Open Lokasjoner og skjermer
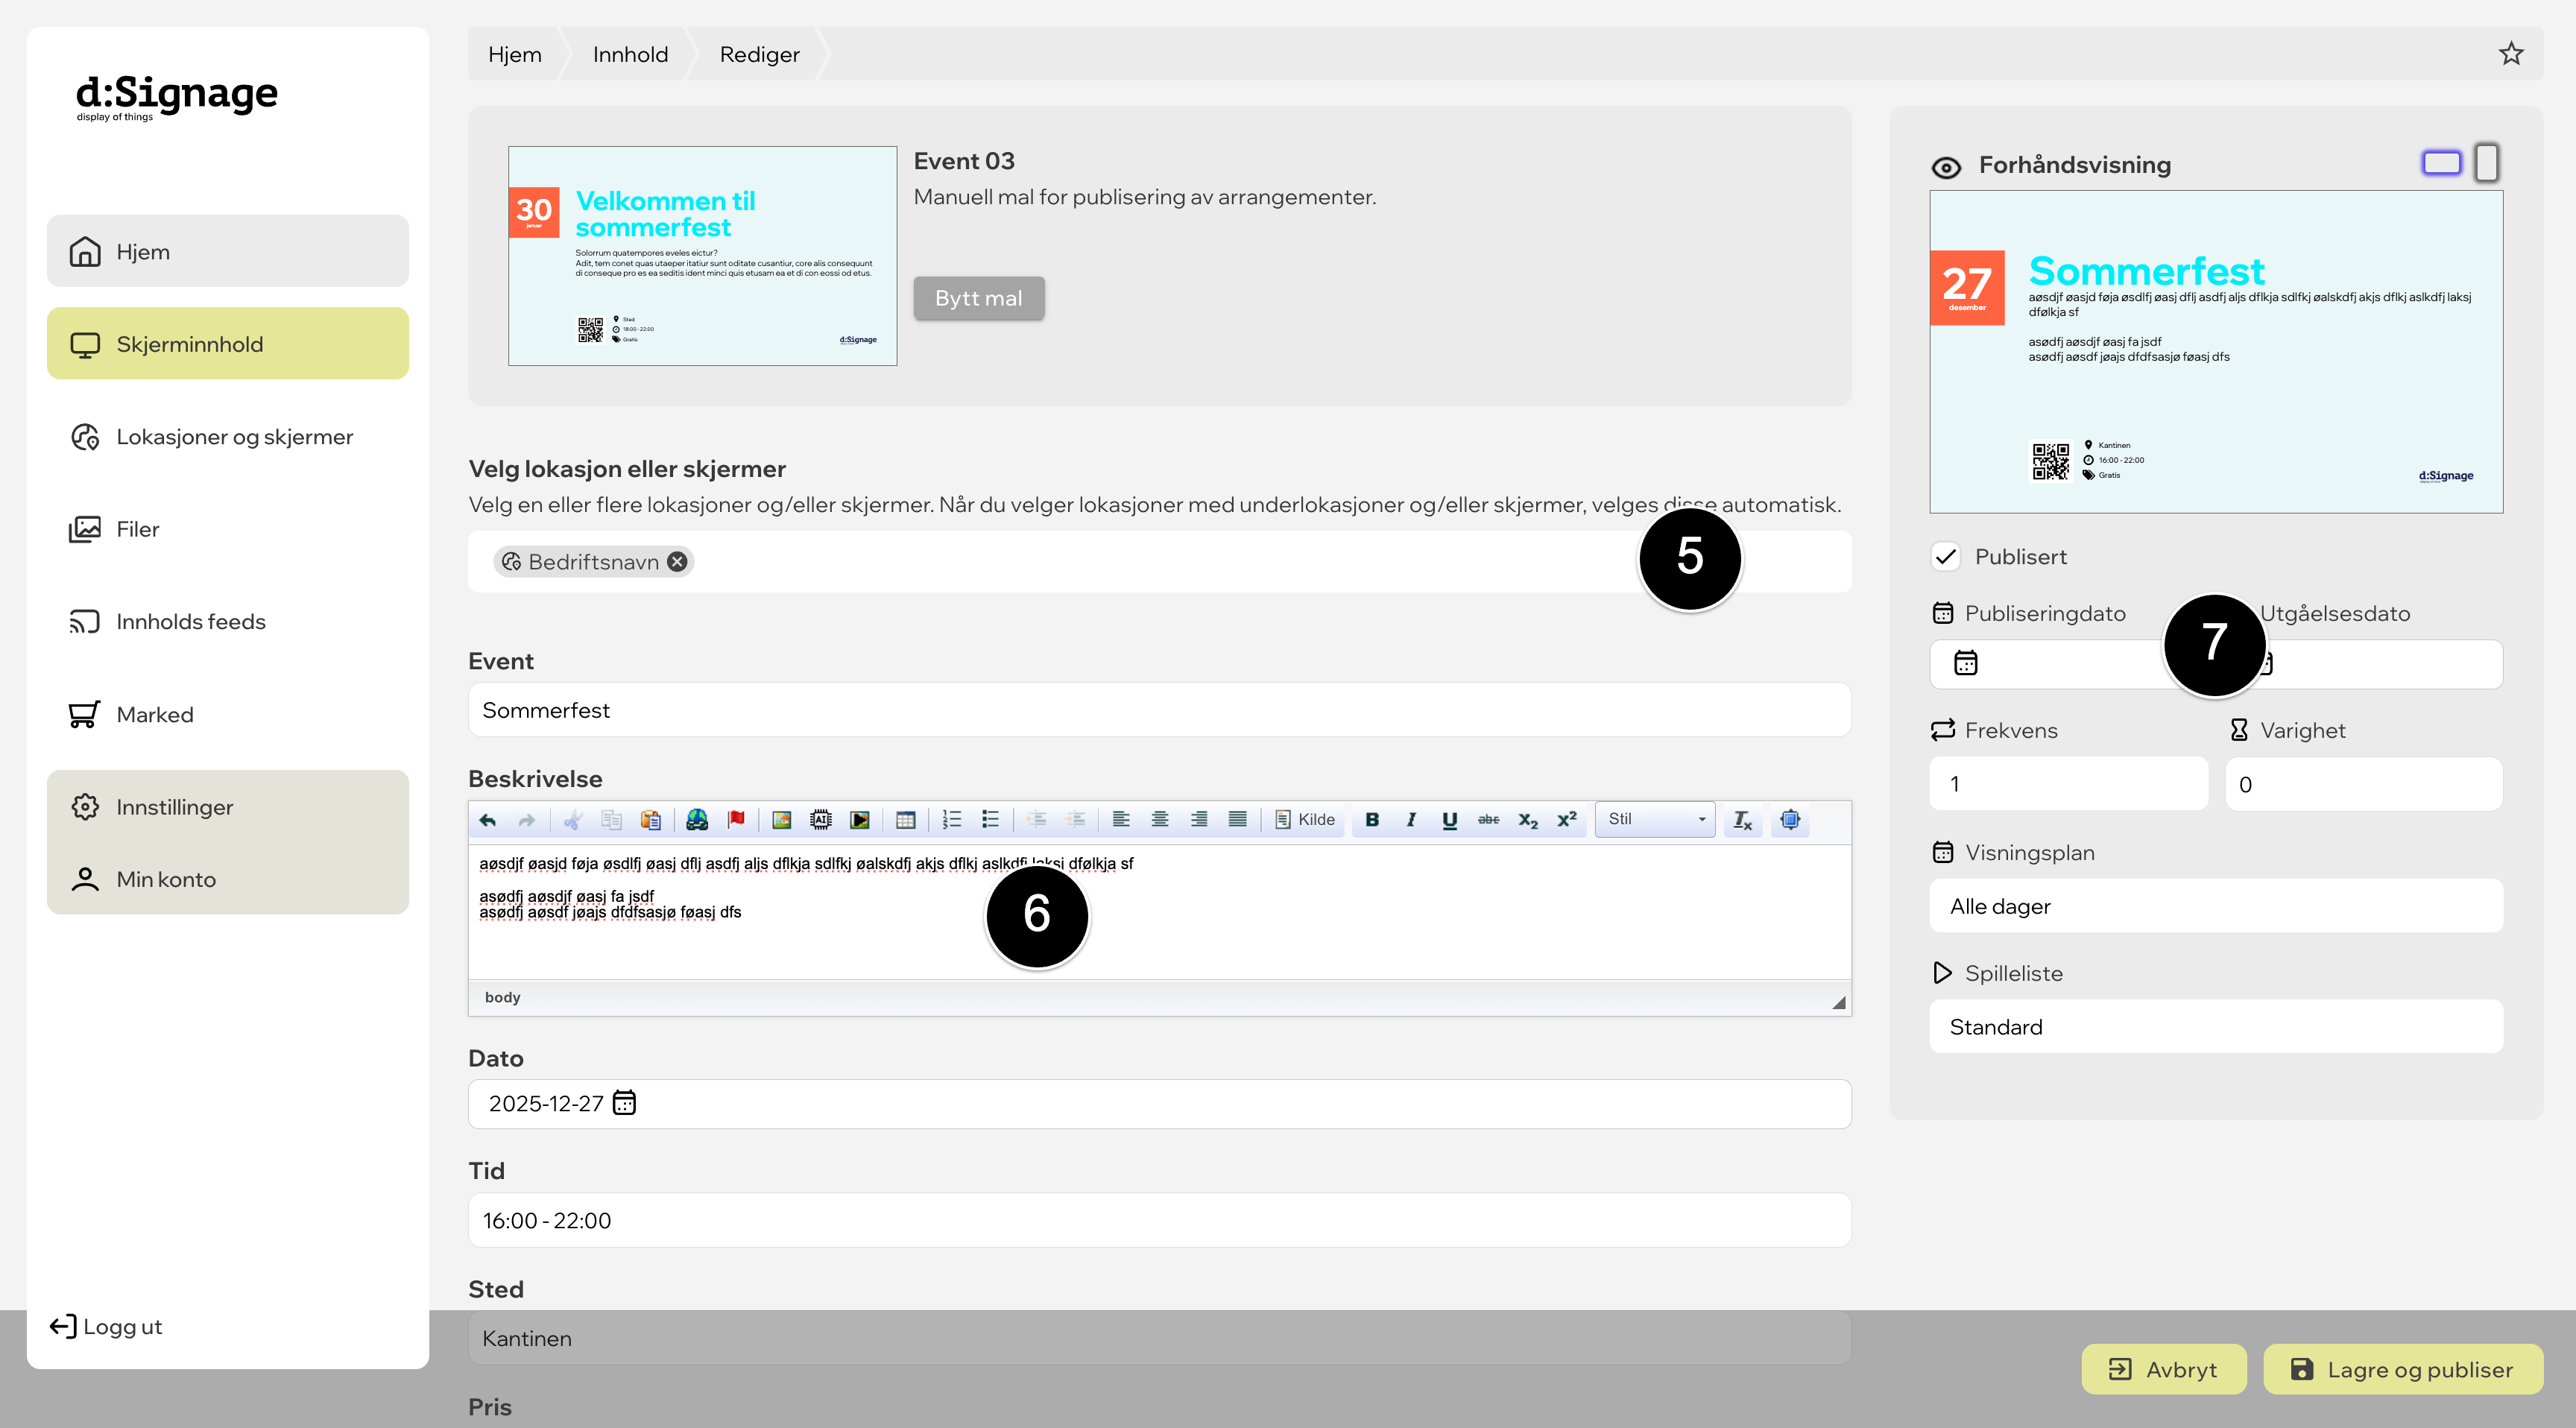This screenshot has width=2576, height=1428. (228, 436)
